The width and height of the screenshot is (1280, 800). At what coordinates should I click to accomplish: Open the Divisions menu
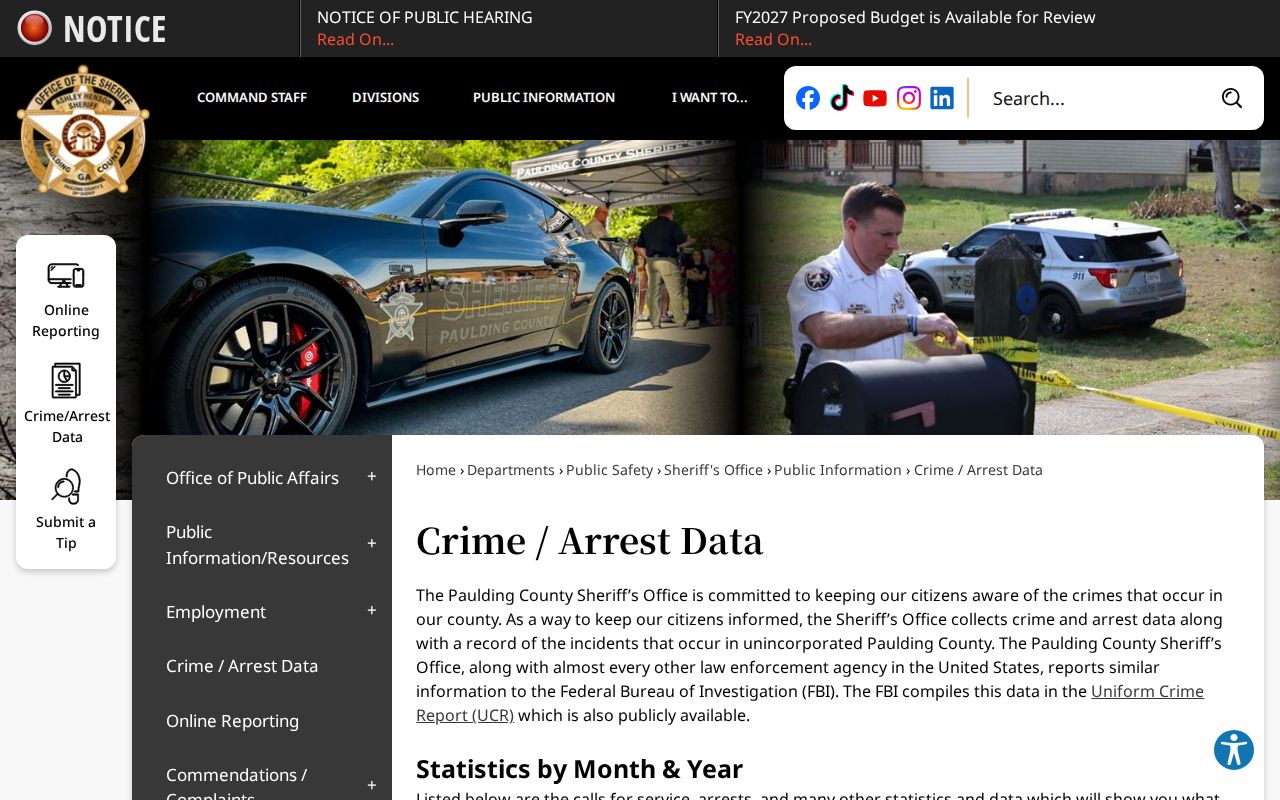click(x=385, y=98)
